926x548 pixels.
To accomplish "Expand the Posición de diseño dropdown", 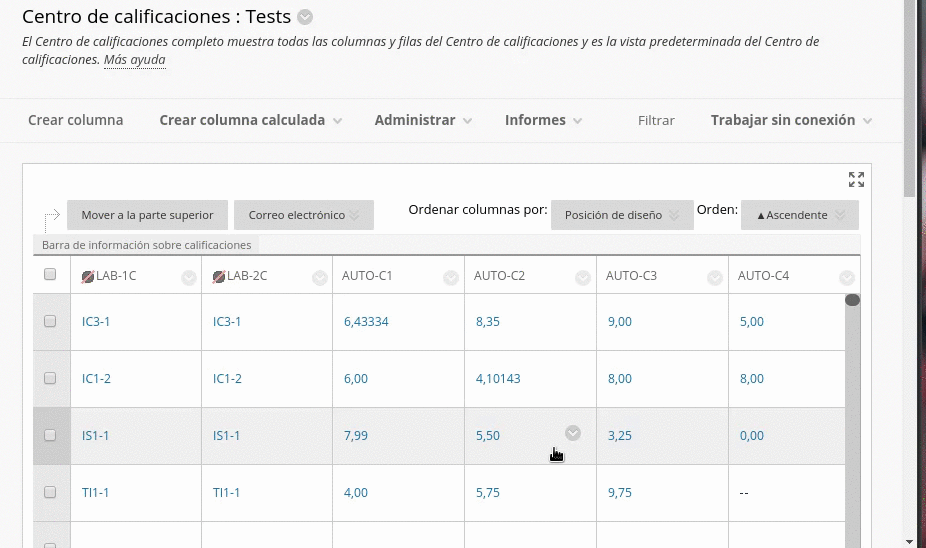I will point(621,215).
